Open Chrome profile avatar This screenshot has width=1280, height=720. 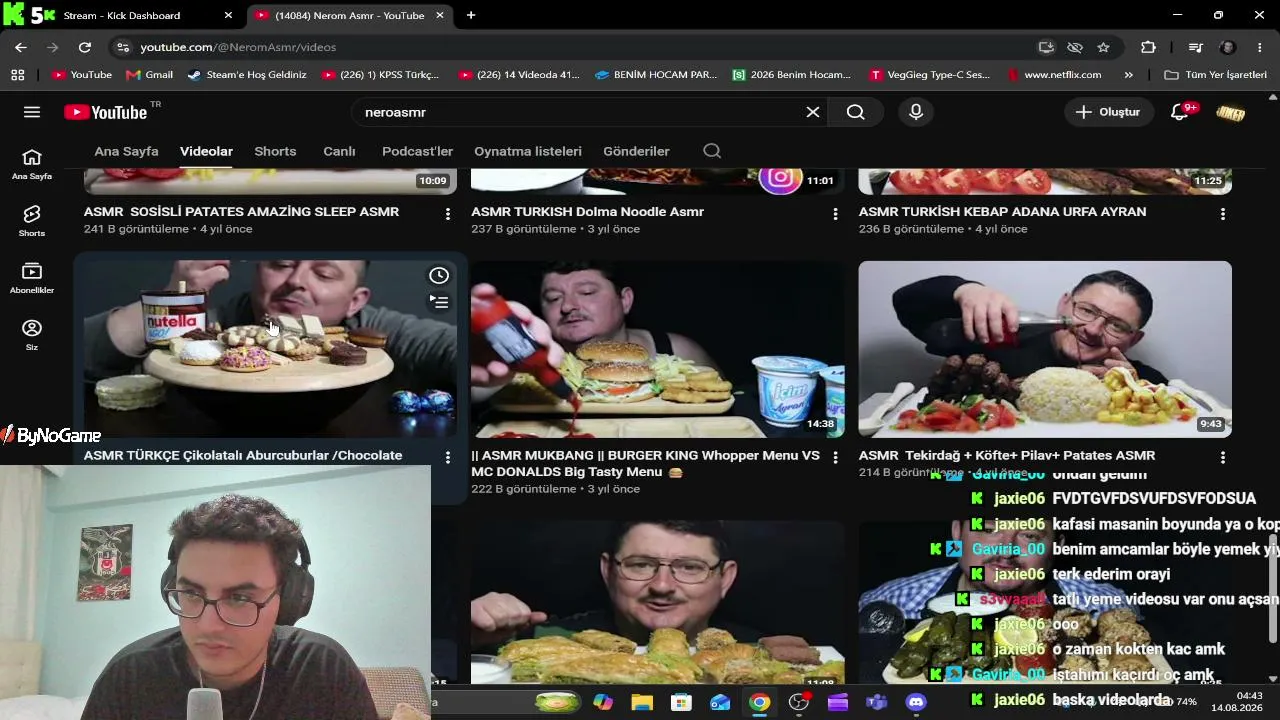tap(1228, 47)
